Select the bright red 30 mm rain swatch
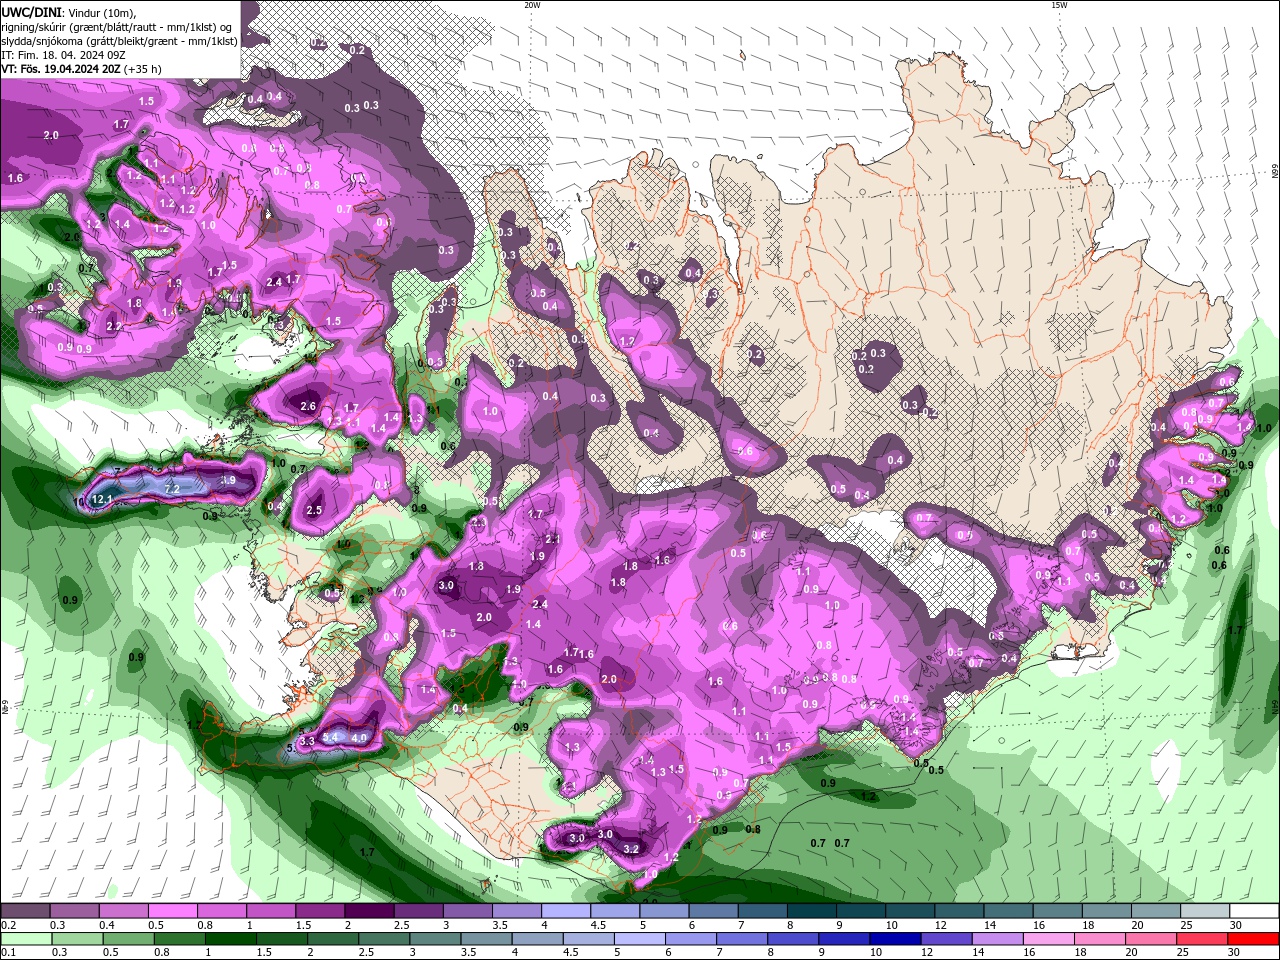 click(x=1253, y=939)
